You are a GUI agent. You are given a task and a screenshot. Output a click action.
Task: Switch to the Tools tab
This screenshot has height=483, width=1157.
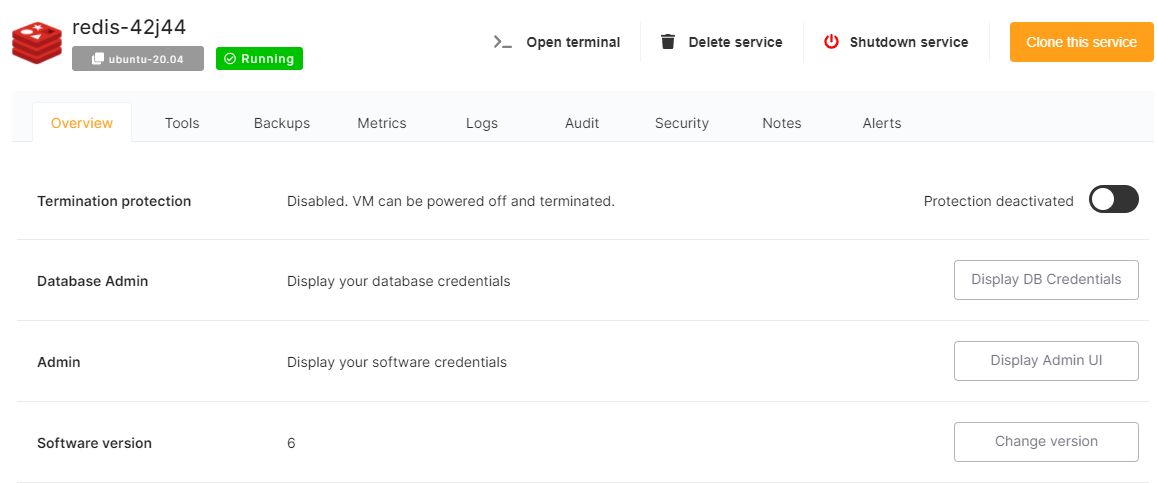coord(182,123)
